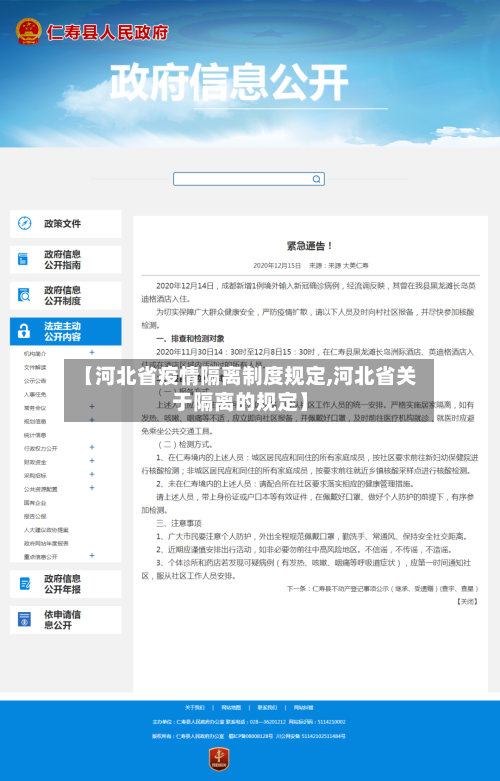Open the 人事任免 sidebar entry

[x=35, y=394]
